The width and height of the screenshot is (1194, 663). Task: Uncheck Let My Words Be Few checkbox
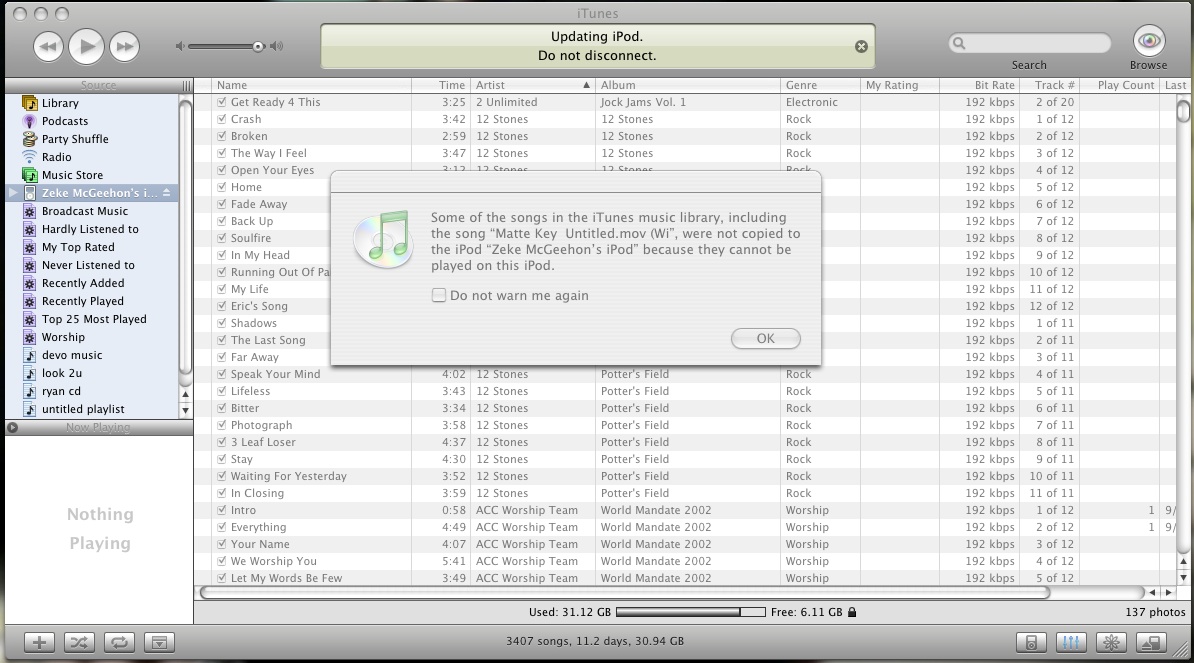(222, 579)
